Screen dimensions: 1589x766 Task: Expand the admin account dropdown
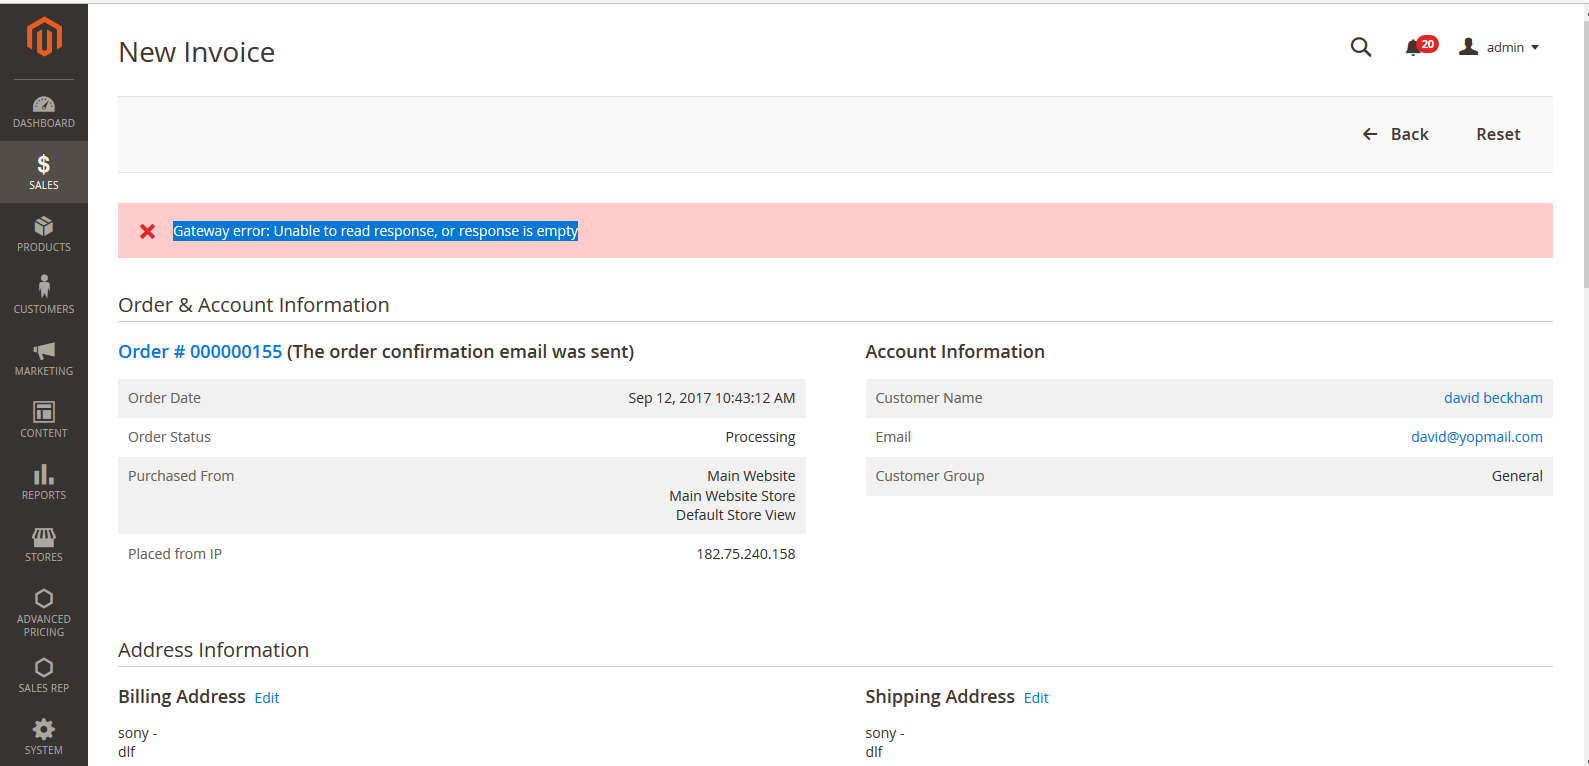(1499, 47)
